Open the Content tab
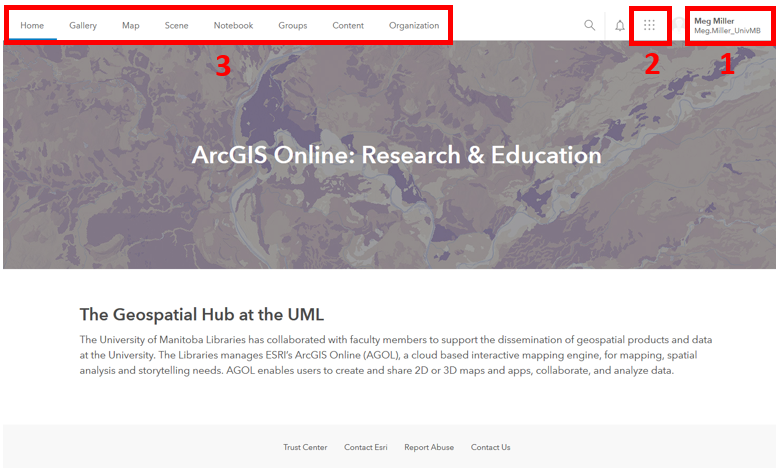781x468 pixels. pyautogui.click(x=348, y=25)
